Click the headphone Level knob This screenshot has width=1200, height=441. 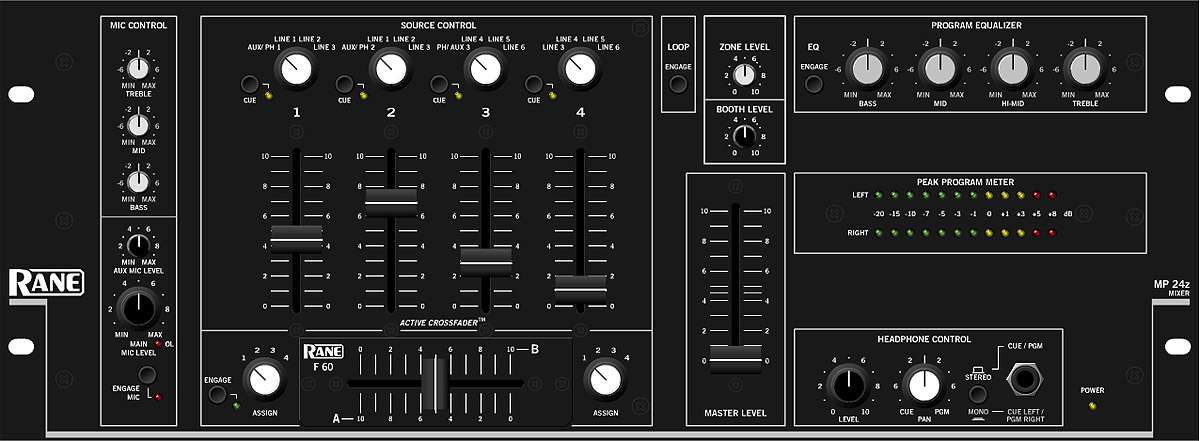click(x=849, y=383)
